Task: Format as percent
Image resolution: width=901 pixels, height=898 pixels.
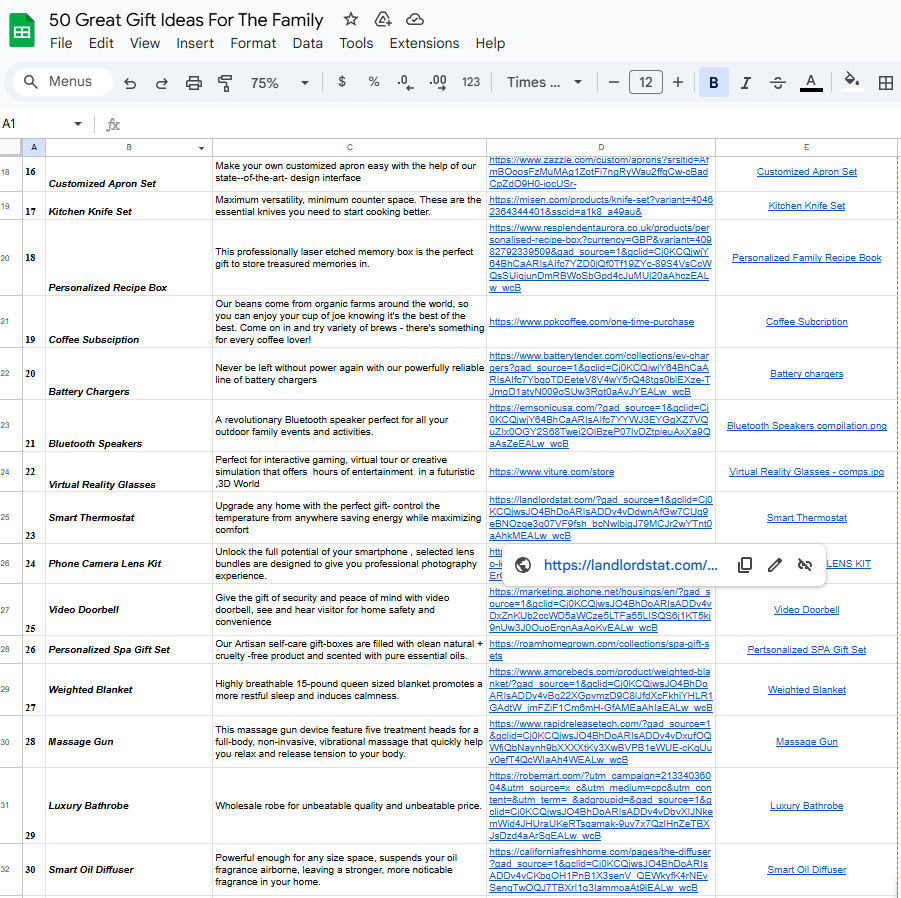Action: tap(374, 82)
